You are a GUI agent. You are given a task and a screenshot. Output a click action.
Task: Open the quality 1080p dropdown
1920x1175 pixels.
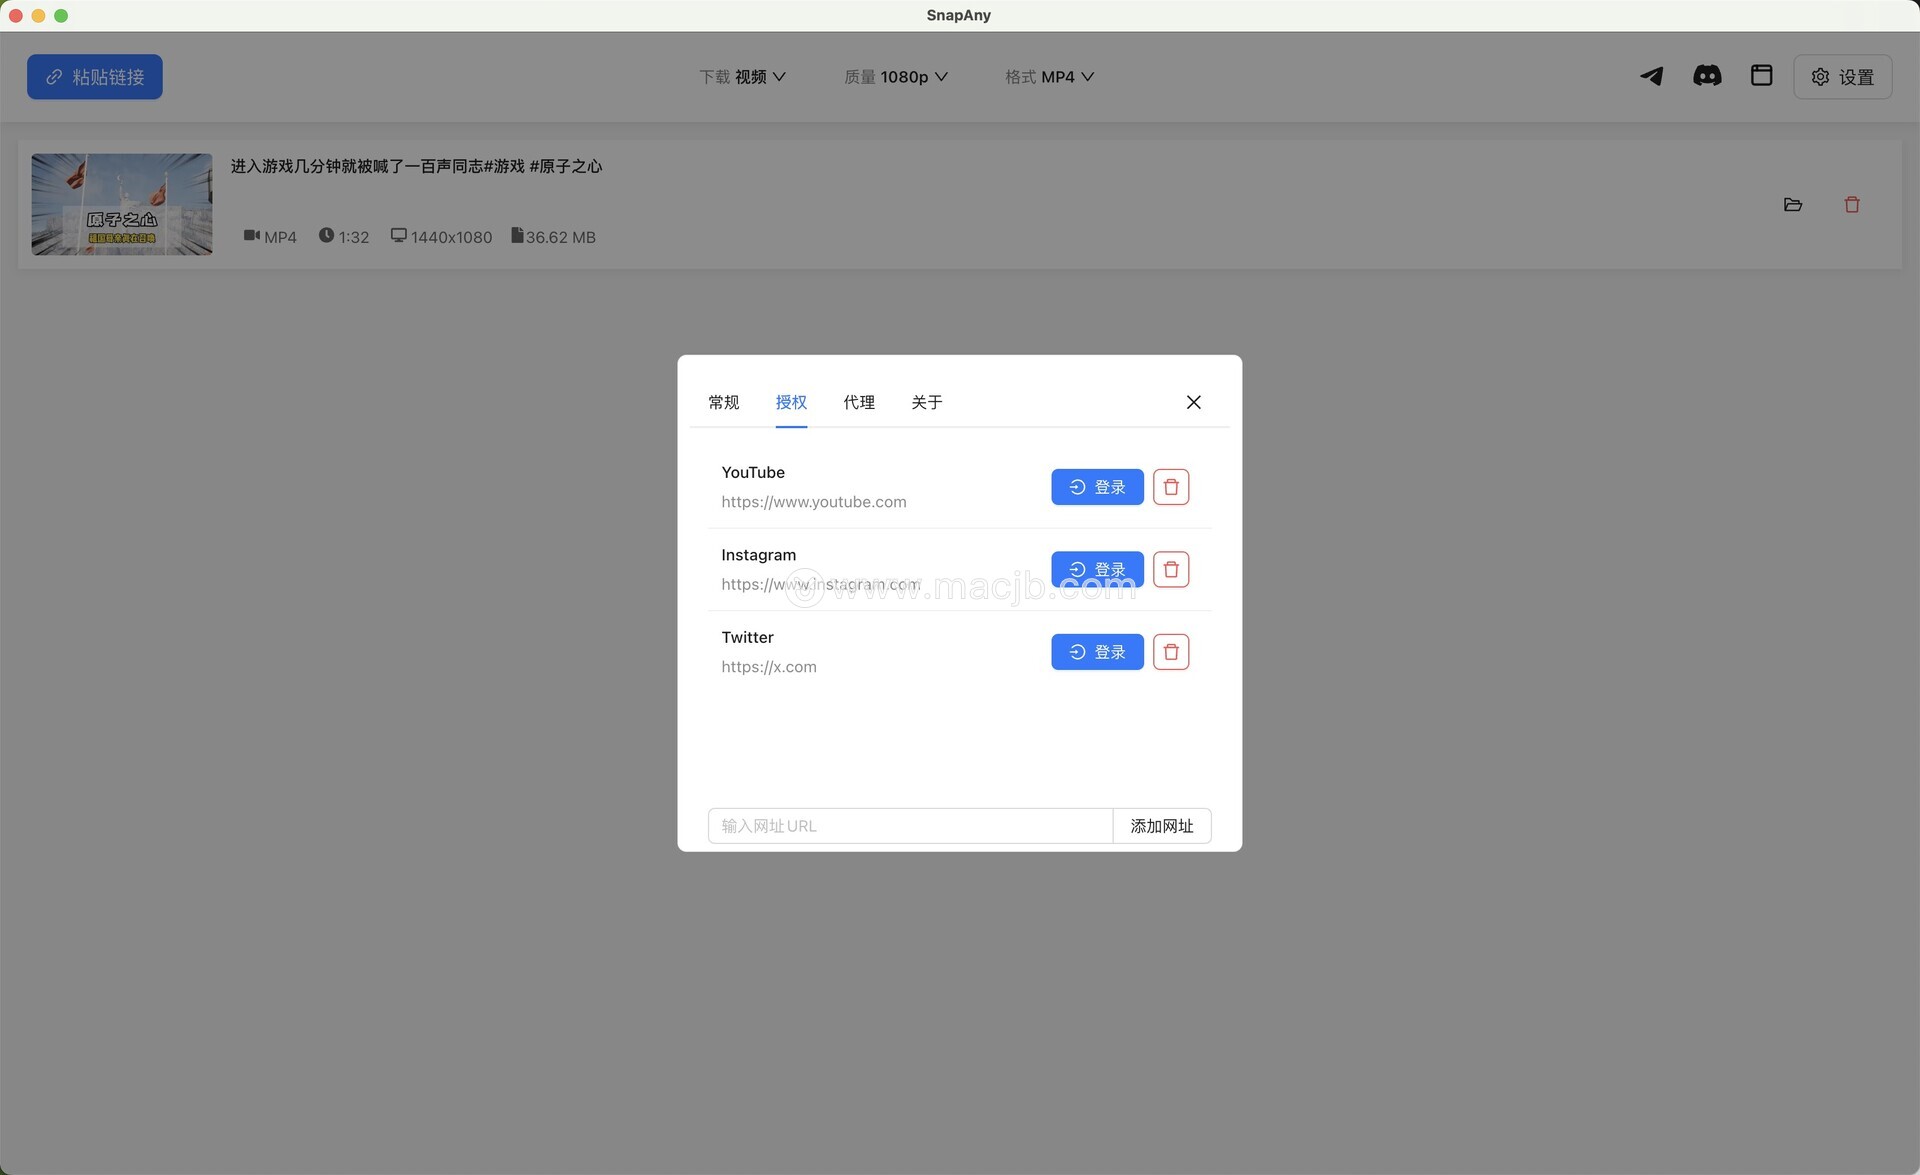coord(896,77)
